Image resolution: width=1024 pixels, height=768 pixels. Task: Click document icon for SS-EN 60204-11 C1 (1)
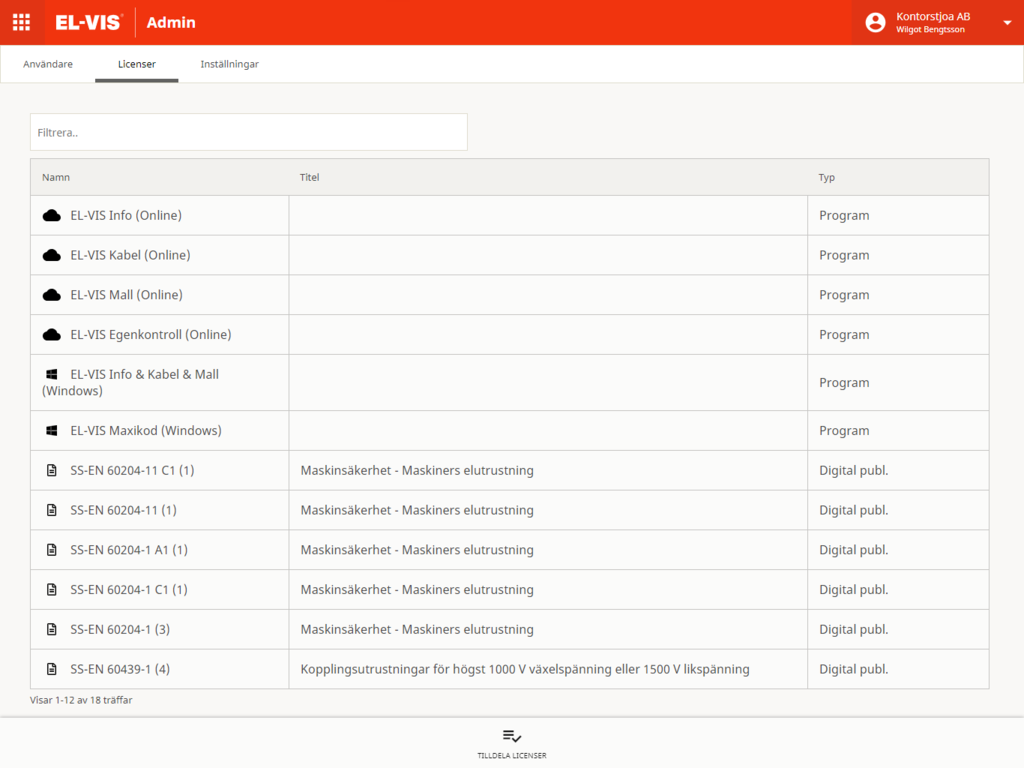coord(52,470)
